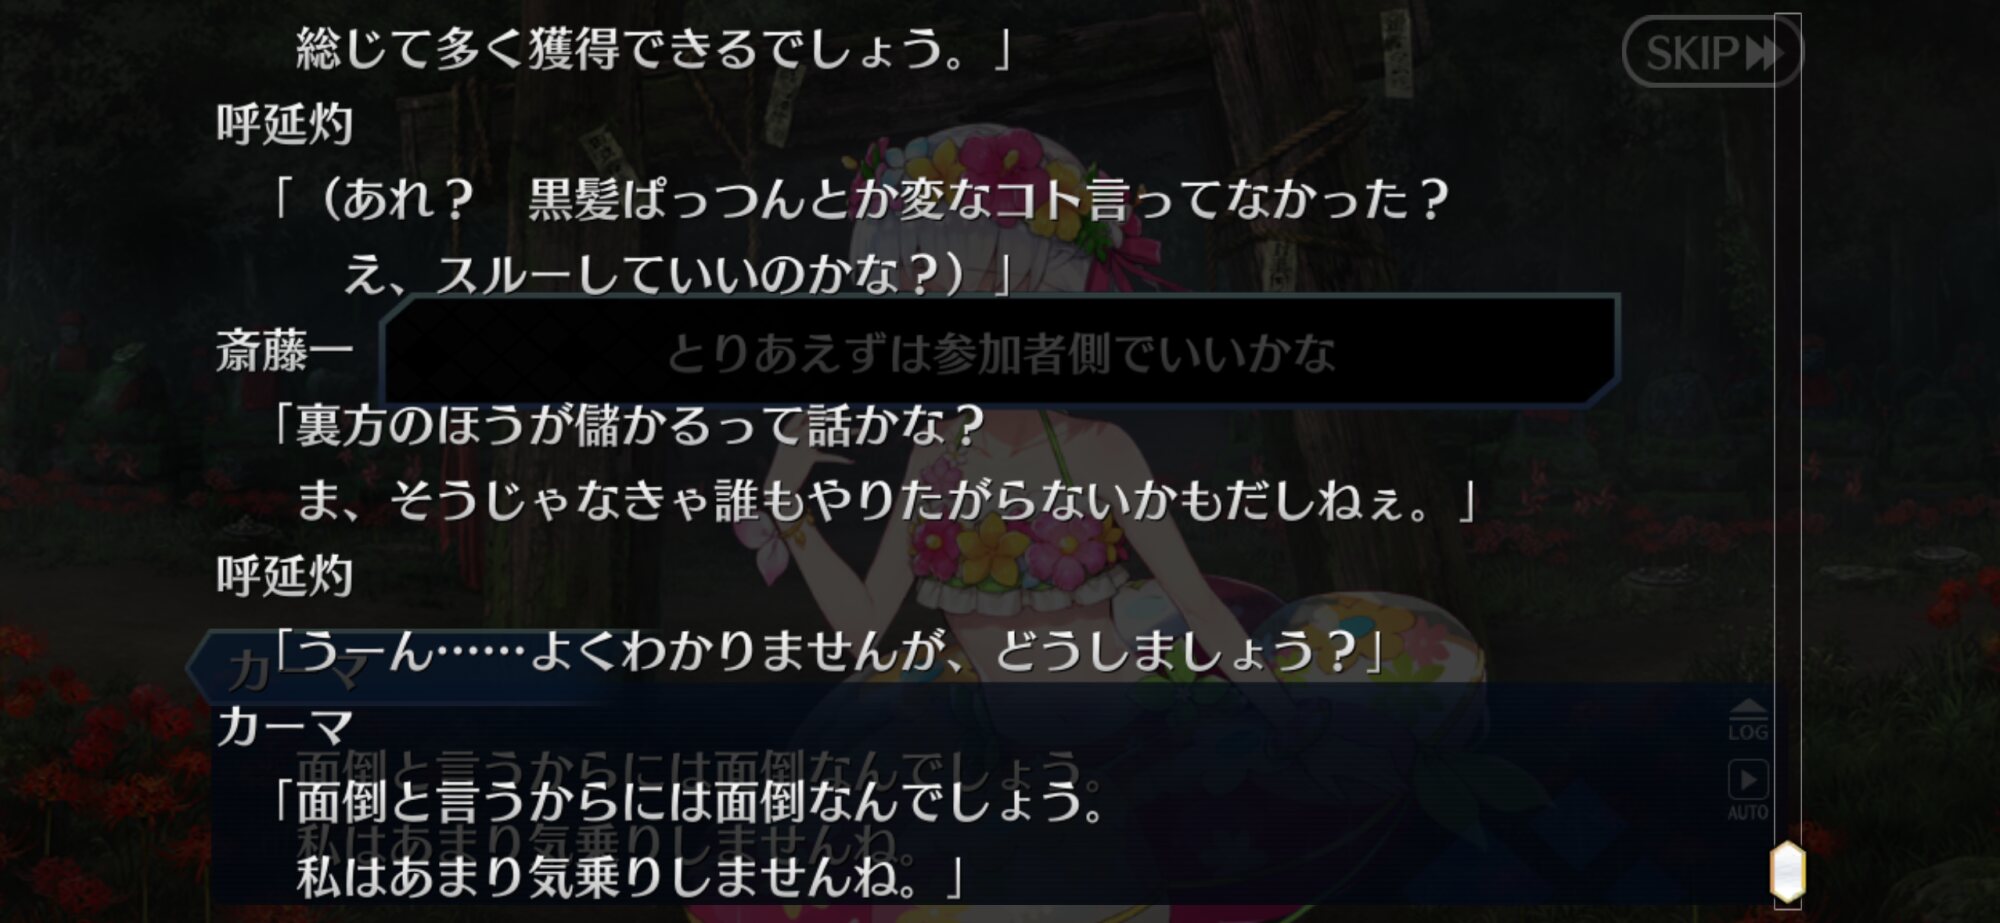Select the カーマ speaker name in log
The height and width of the screenshot is (923, 2000).
(x=285, y=727)
